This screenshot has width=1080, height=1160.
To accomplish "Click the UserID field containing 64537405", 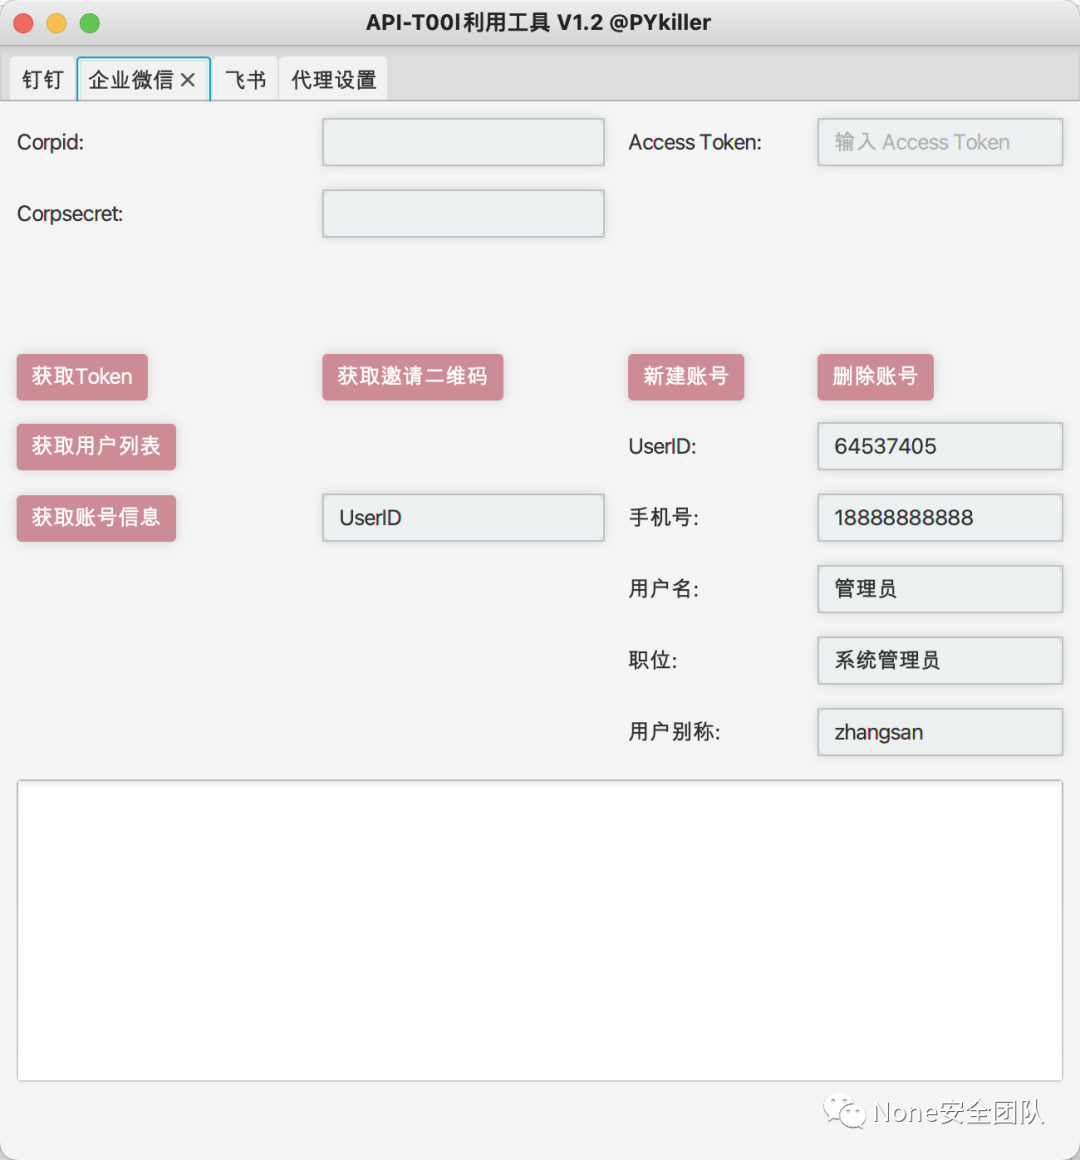I will [x=940, y=446].
